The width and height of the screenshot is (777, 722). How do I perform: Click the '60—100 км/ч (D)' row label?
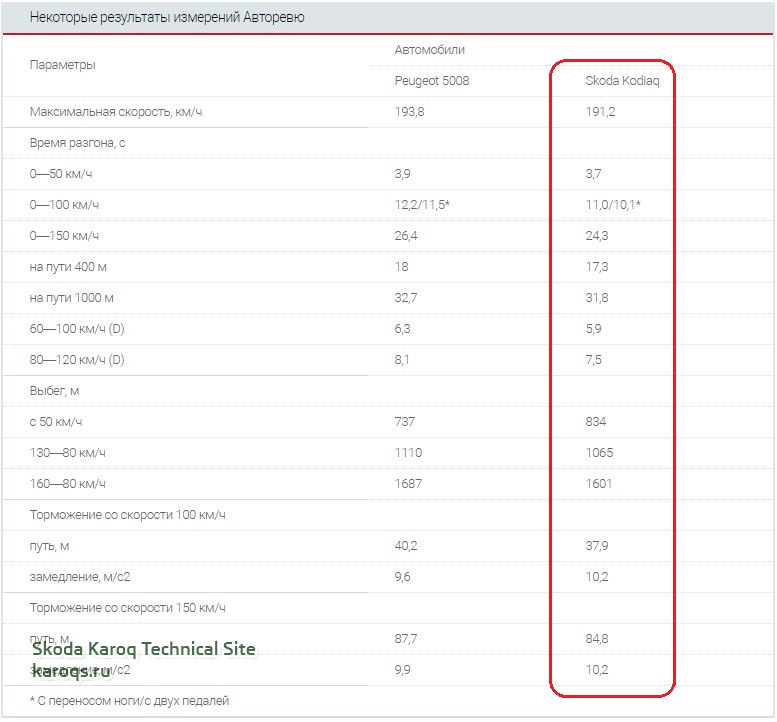tap(77, 329)
